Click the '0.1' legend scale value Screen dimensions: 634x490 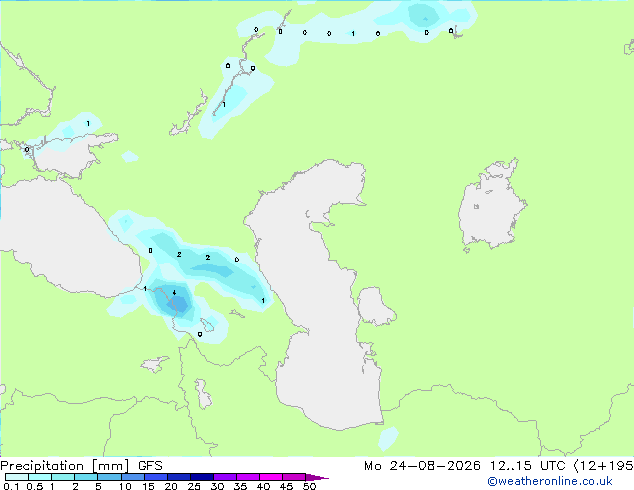point(11,486)
